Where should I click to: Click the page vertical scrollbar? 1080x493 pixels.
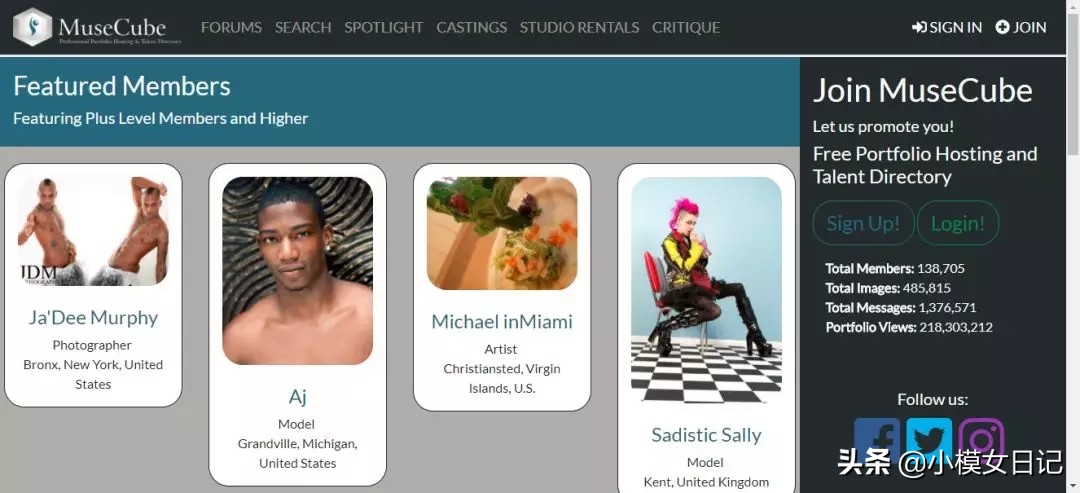[1073, 246]
